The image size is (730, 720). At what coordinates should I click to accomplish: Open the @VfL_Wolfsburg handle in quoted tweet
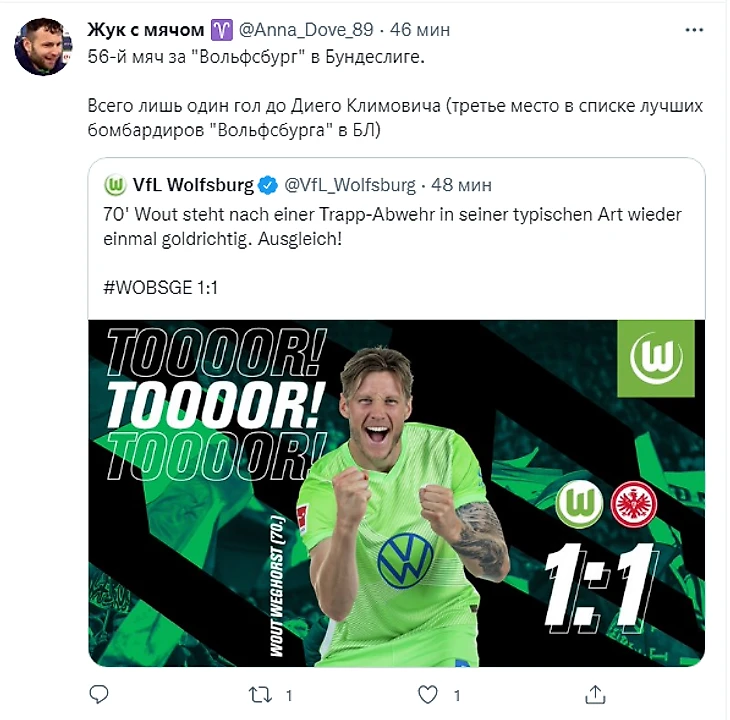350,185
